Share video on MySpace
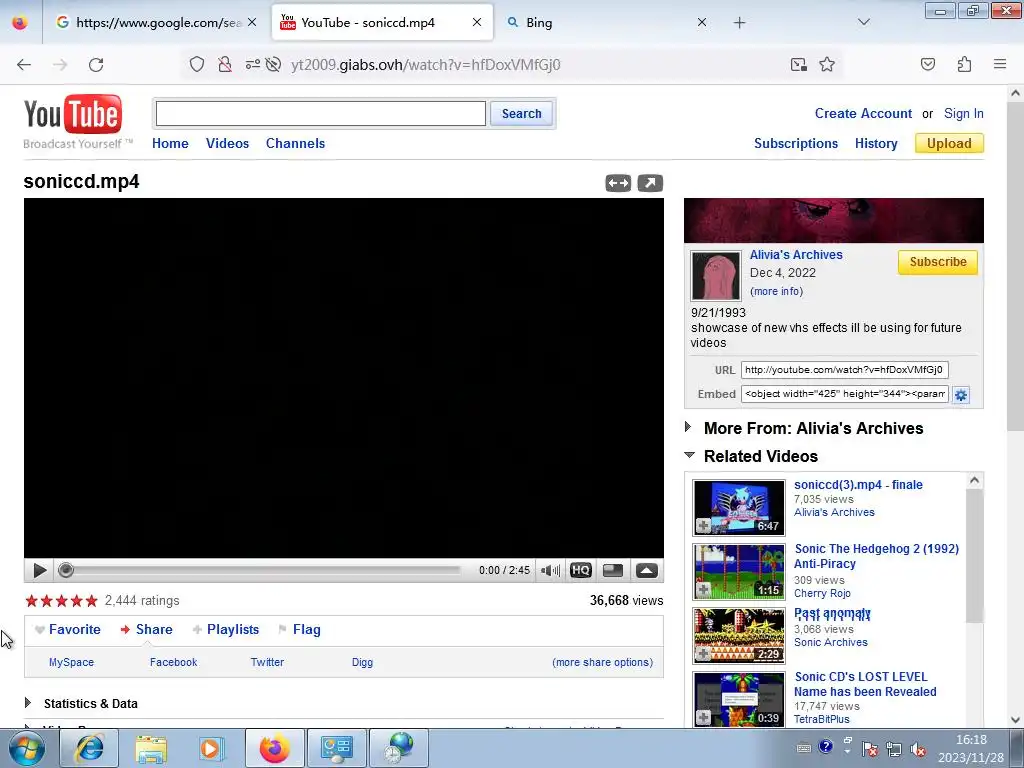Screen dimensions: 1024x768 pyautogui.click(x=71, y=662)
